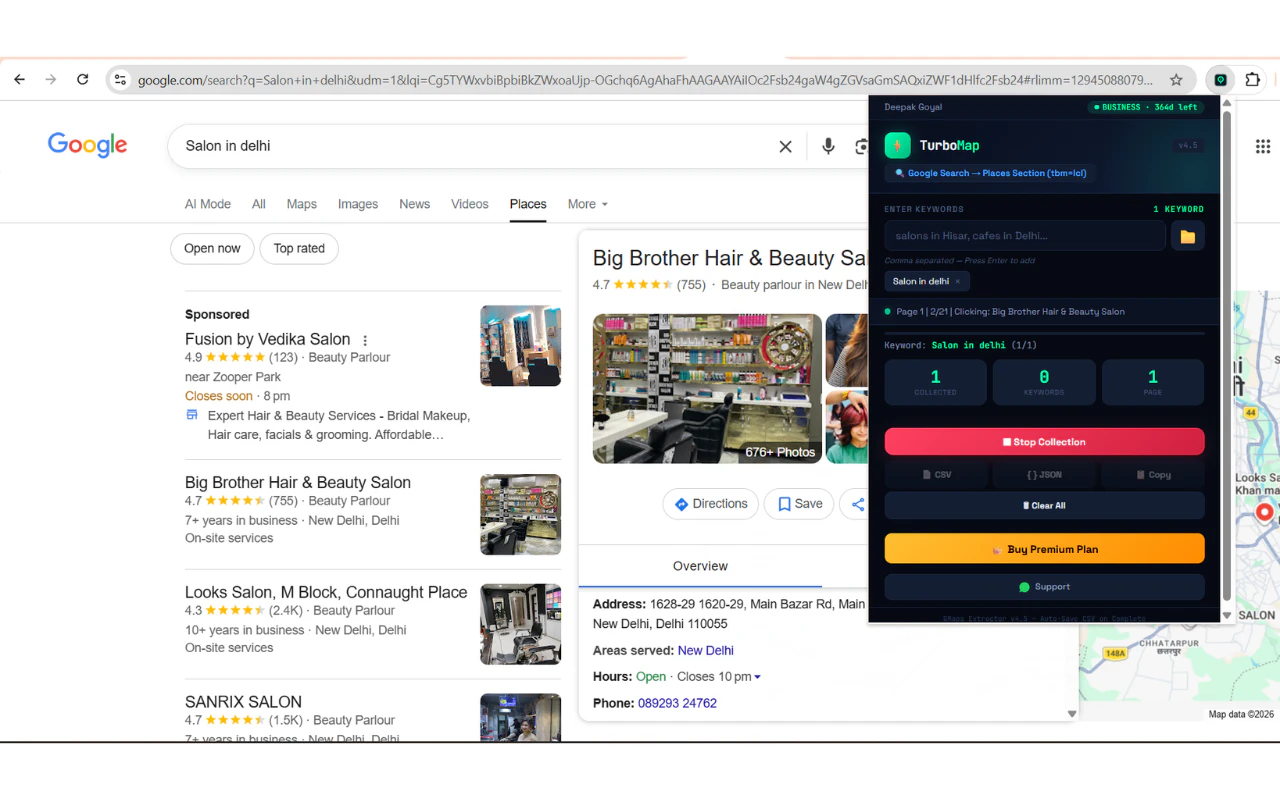Image resolution: width=1280 pixels, height=800 pixels.
Task: Select the Places tab
Action: [528, 204]
